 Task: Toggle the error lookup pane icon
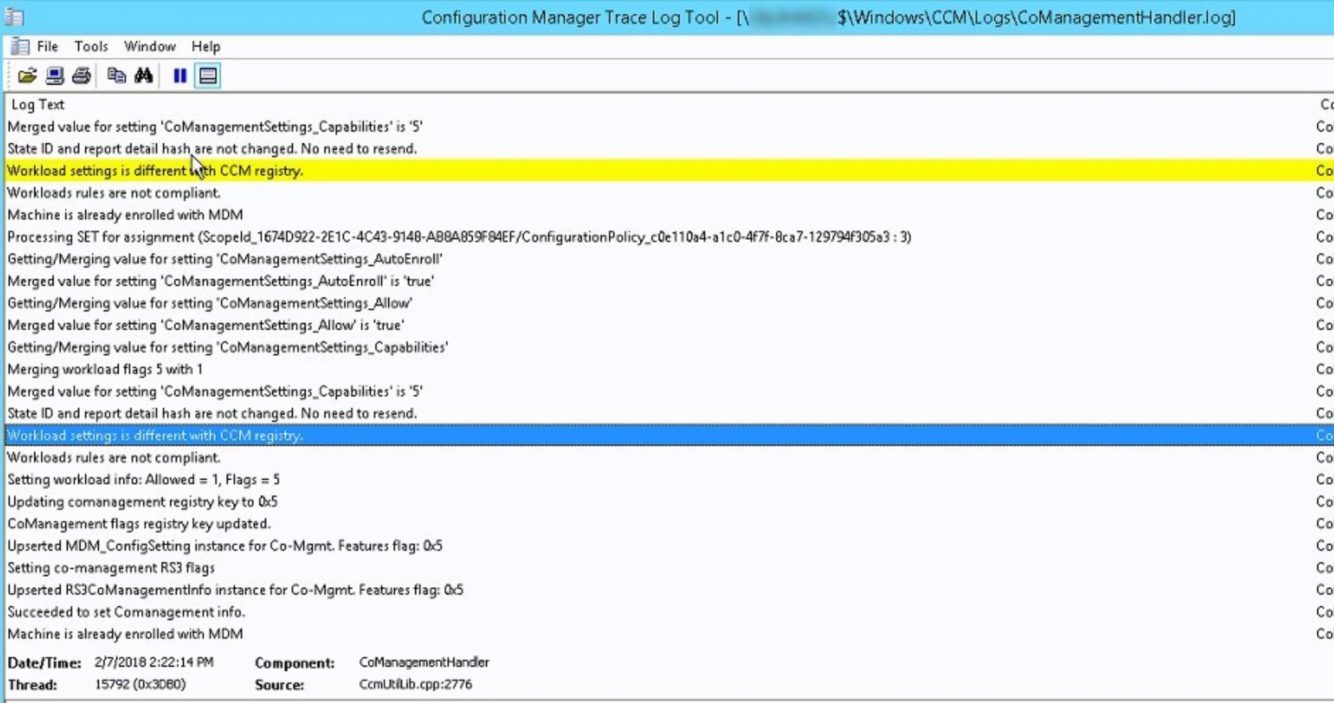[206, 75]
